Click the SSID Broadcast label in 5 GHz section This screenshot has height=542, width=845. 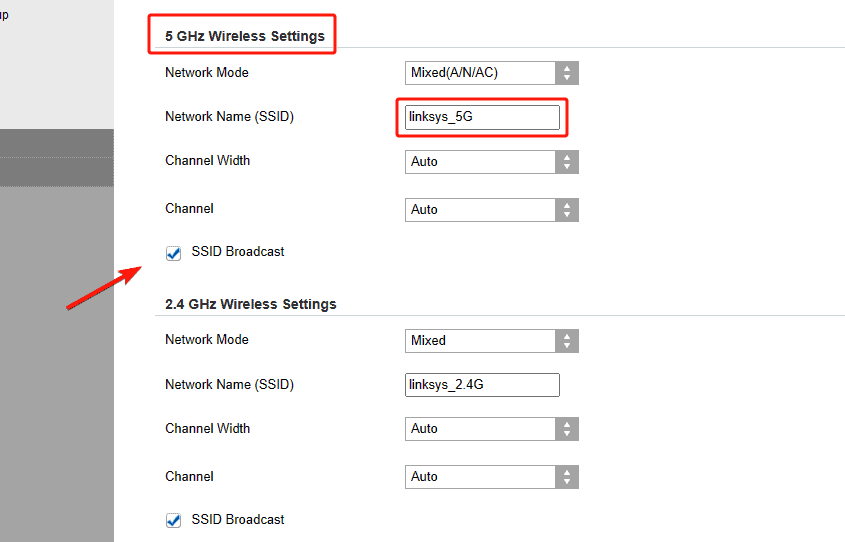tap(238, 252)
